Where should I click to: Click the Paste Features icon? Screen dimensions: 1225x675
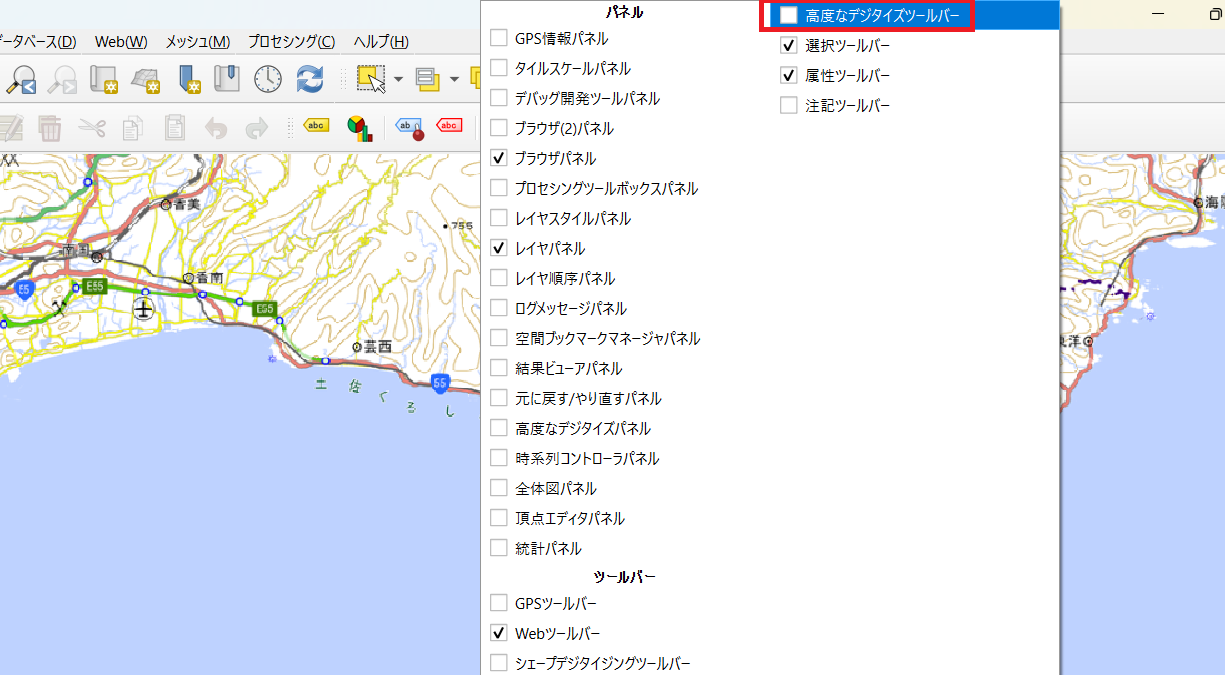[x=175, y=127]
